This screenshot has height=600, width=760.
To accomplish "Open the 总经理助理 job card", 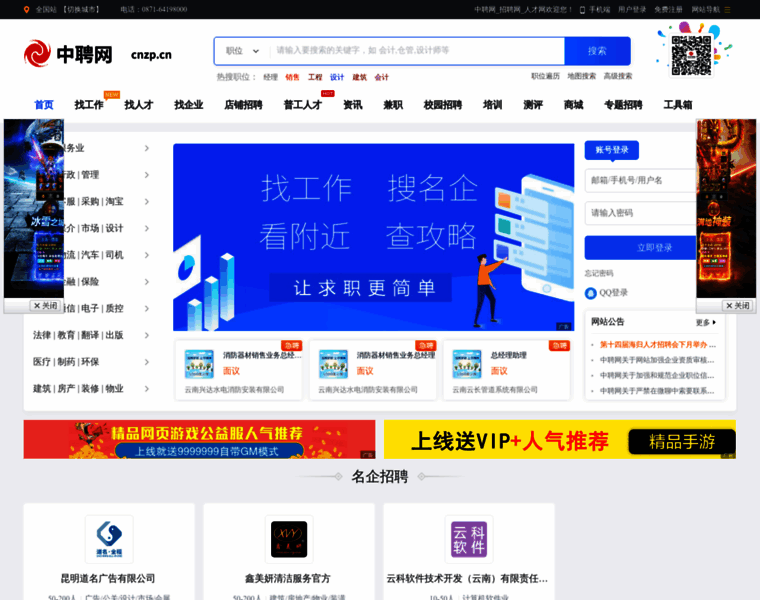I will (507, 371).
